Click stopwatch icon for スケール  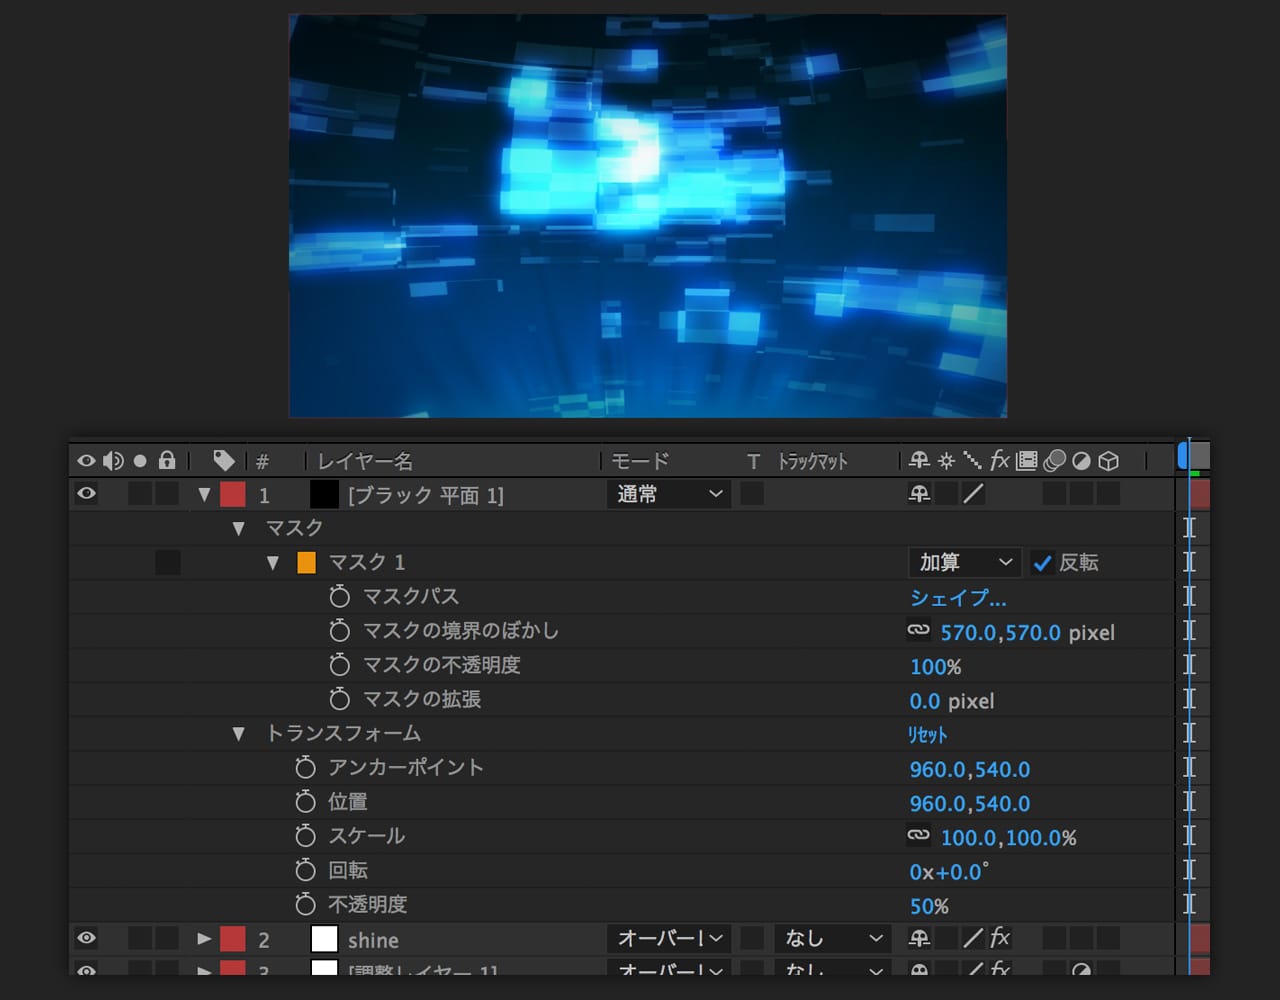(306, 836)
